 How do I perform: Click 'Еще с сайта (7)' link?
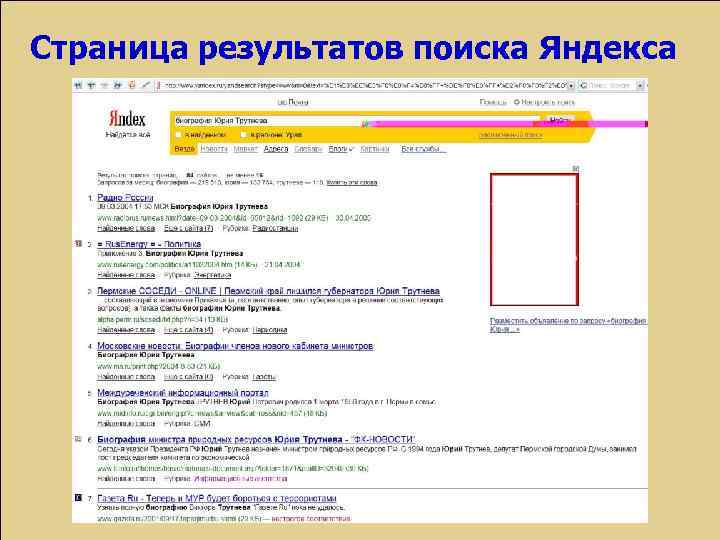[x=188, y=228]
